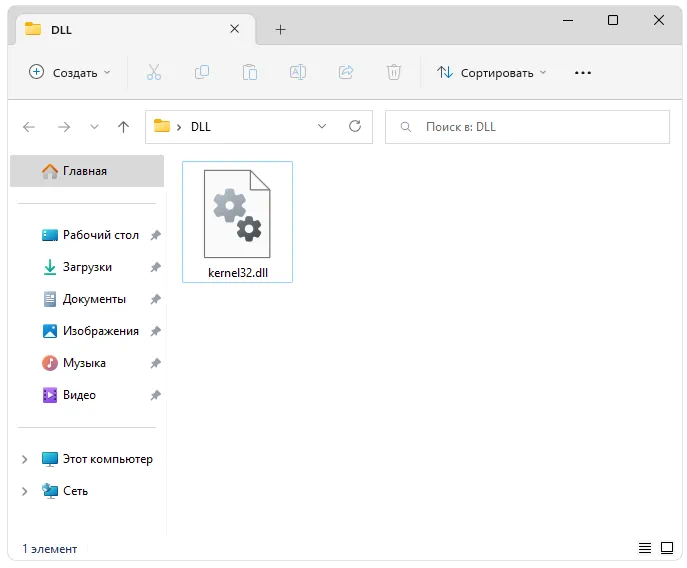Open Видео in sidebar

[x=69, y=395]
